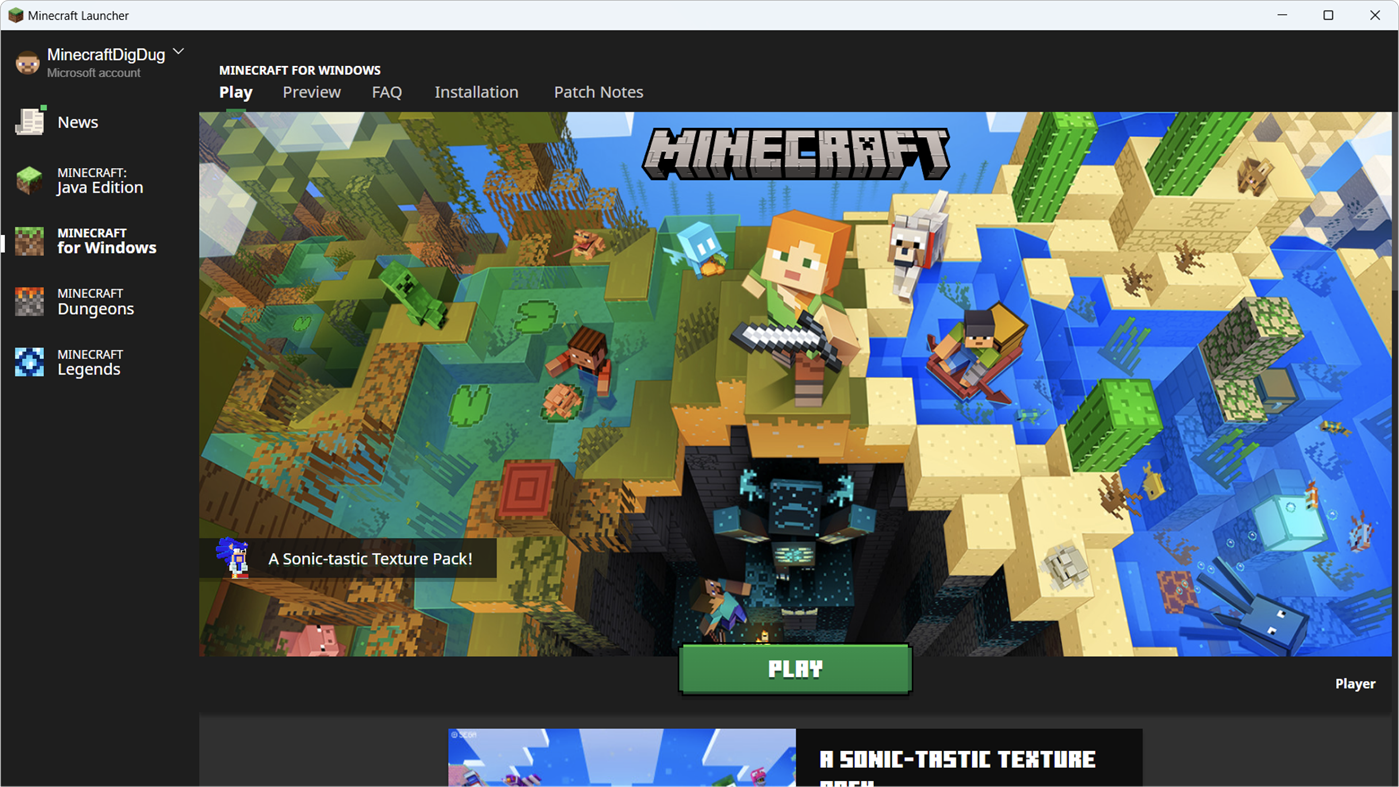Screen dimensions: 1399x787
Task: Click the Minecraft Launcher icon in title bar
Action: [14, 15]
